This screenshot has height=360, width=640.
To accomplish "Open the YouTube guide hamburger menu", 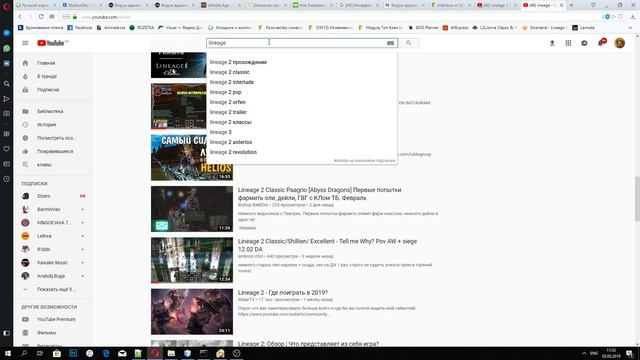I will coord(25,43).
